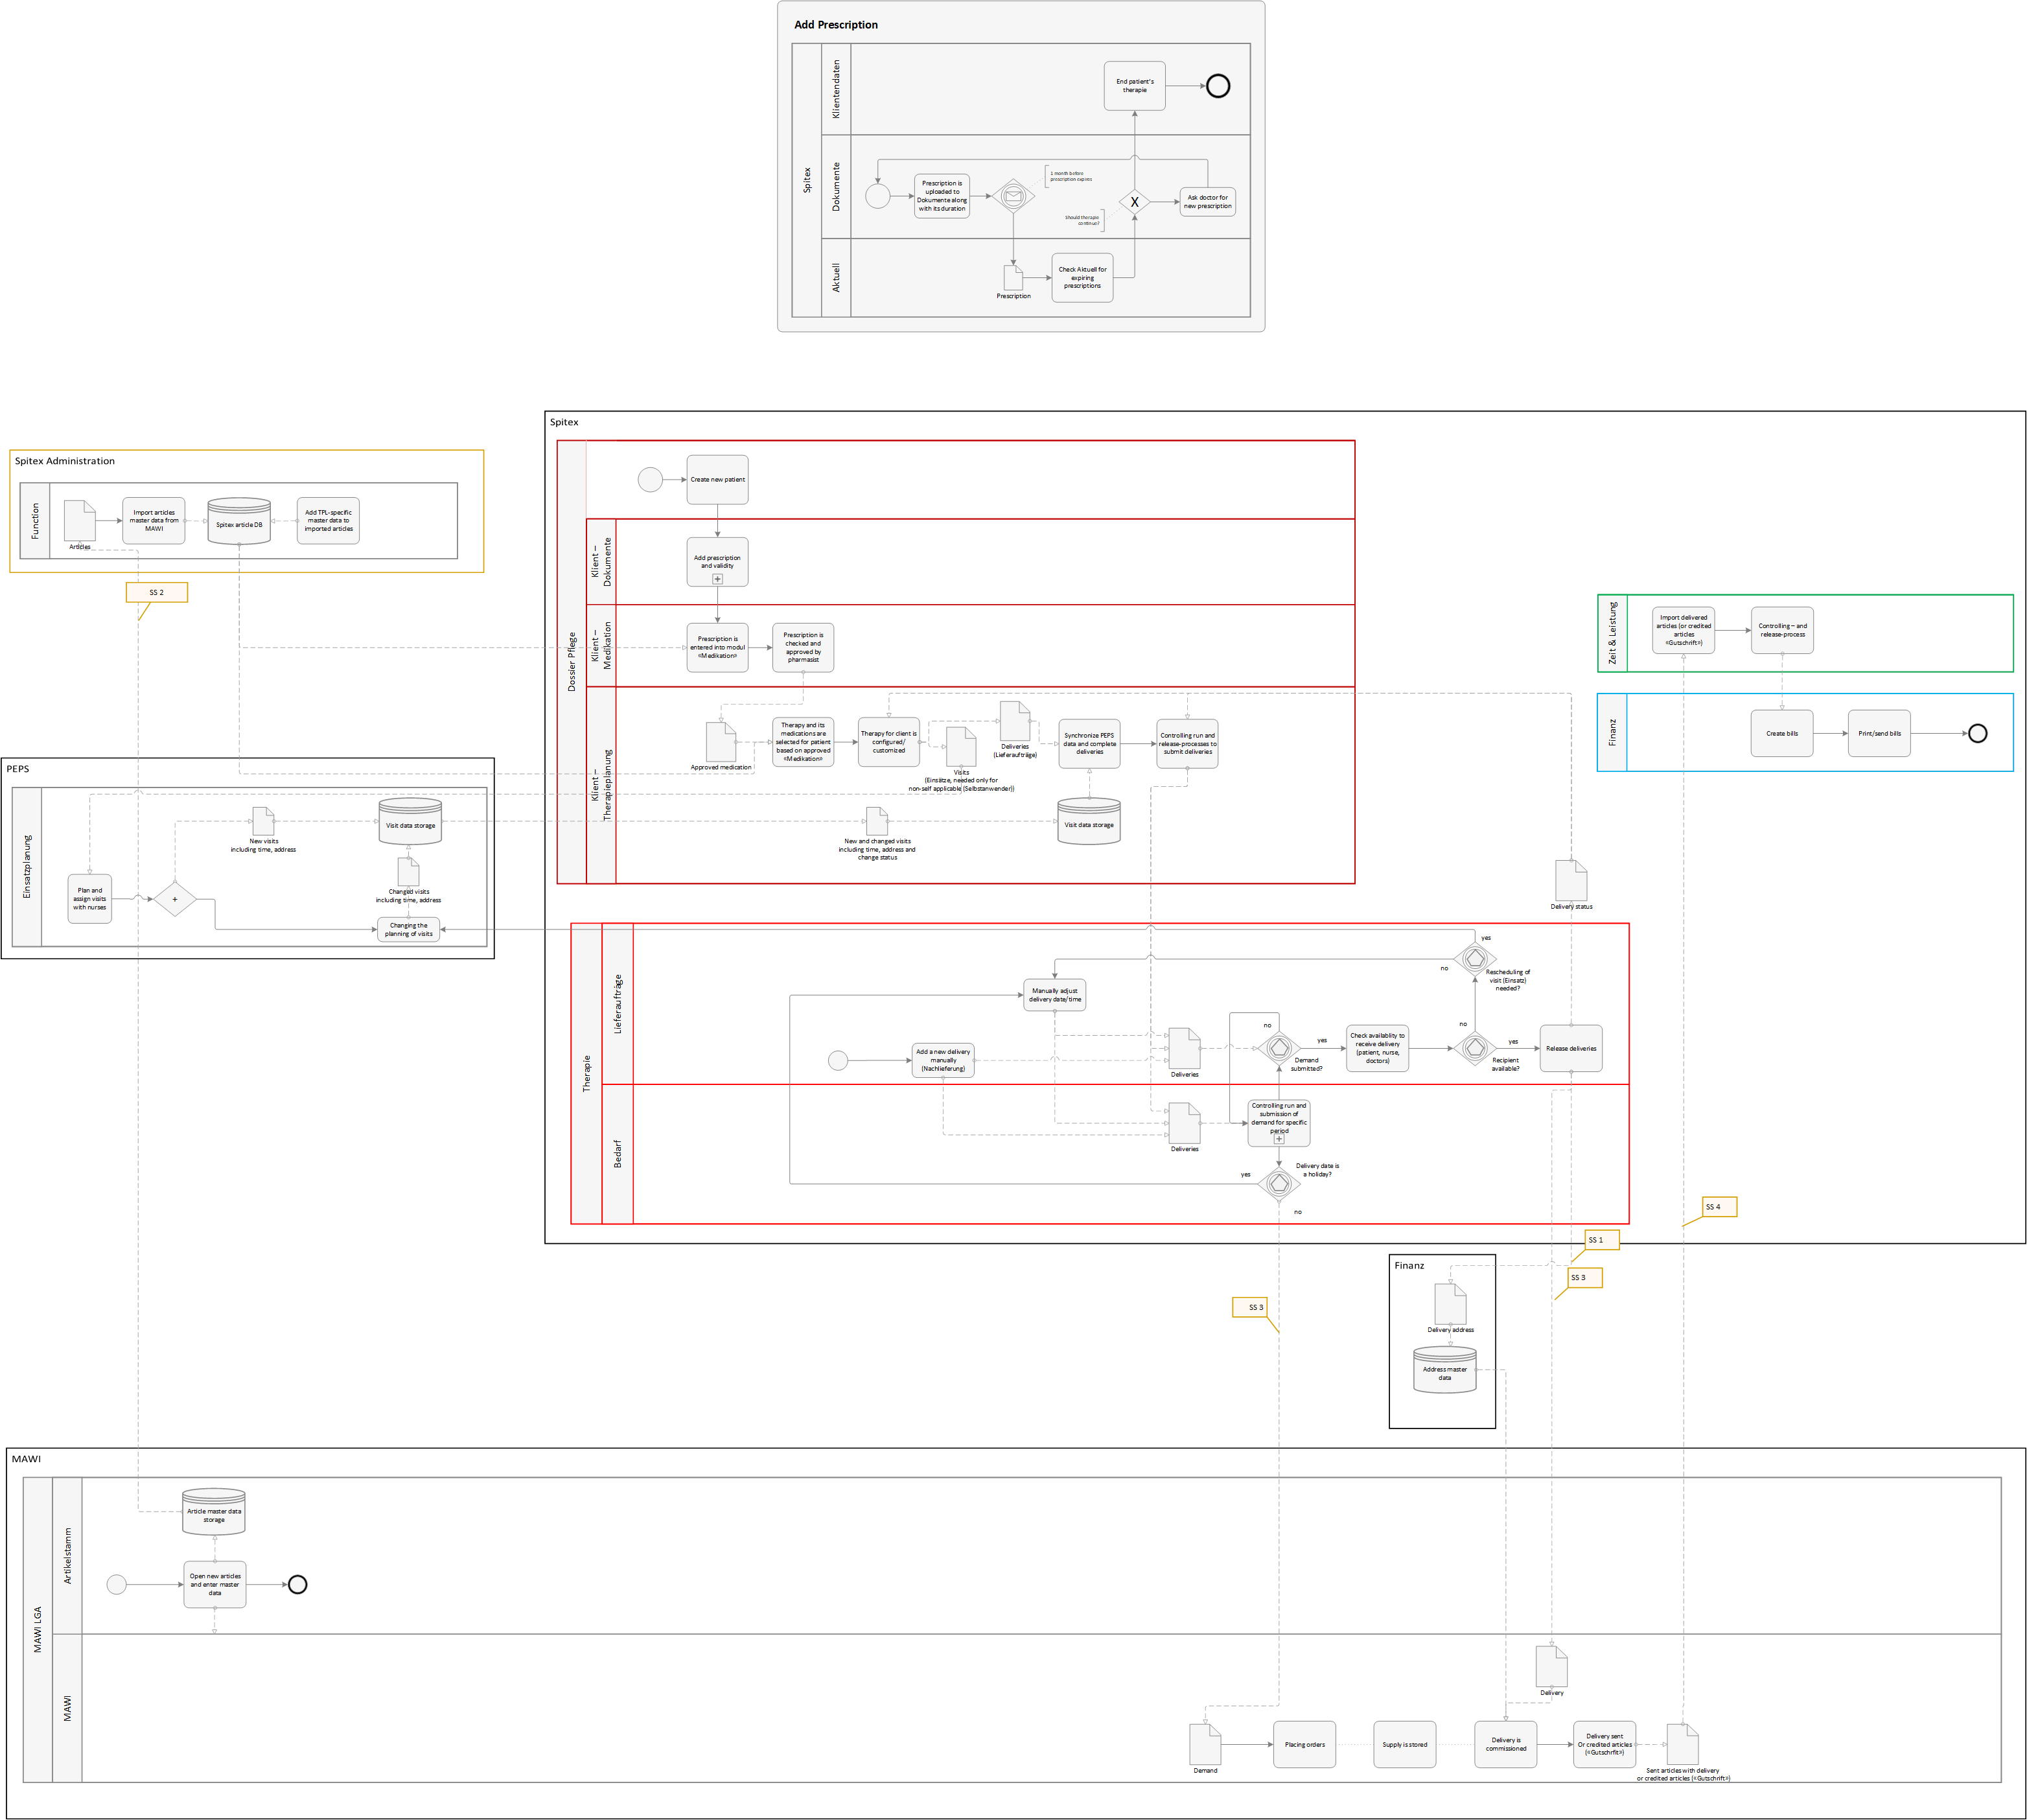Click the Spitex article DB datastore icon
Image resolution: width=2027 pixels, height=1820 pixels.
[x=239, y=521]
